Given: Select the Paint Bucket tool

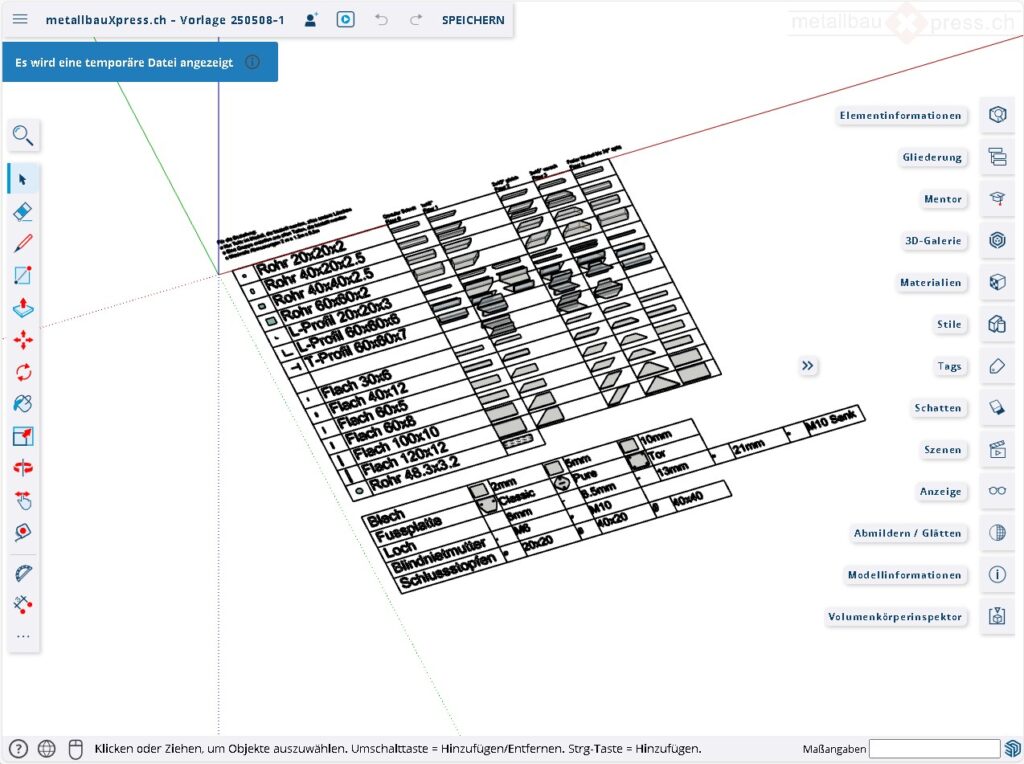Looking at the screenshot, I should pos(23,404).
